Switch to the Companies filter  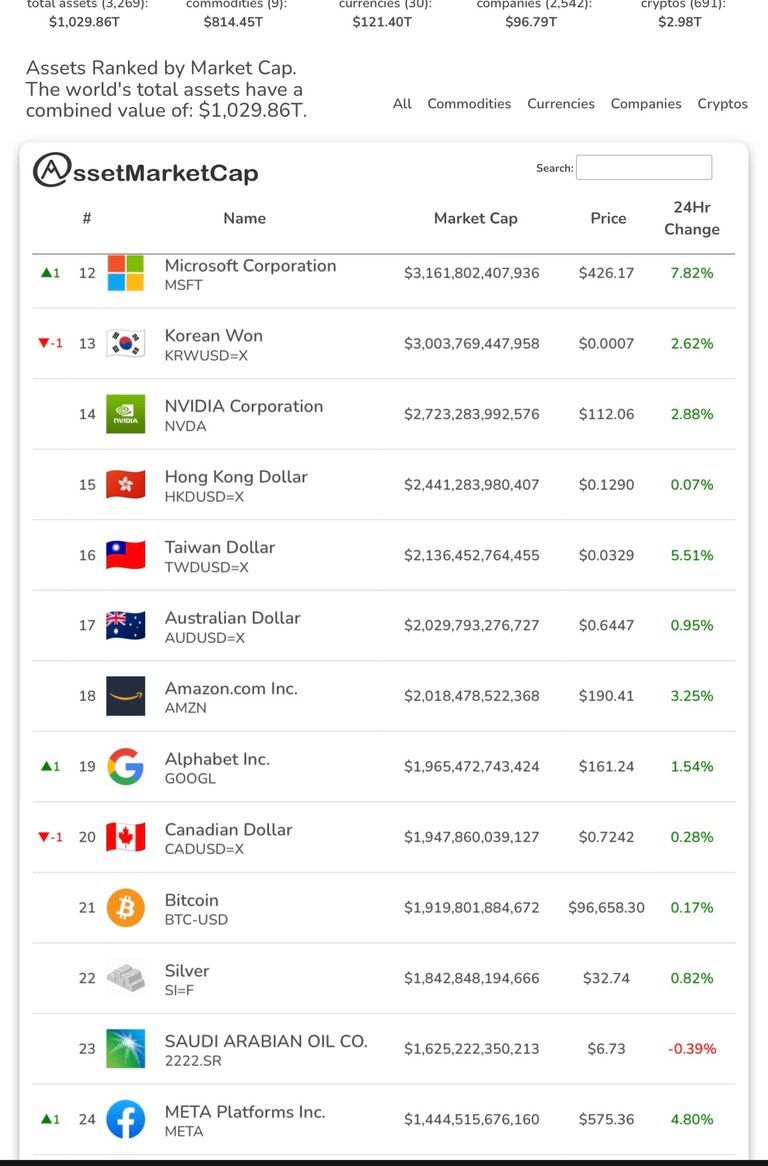point(646,103)
